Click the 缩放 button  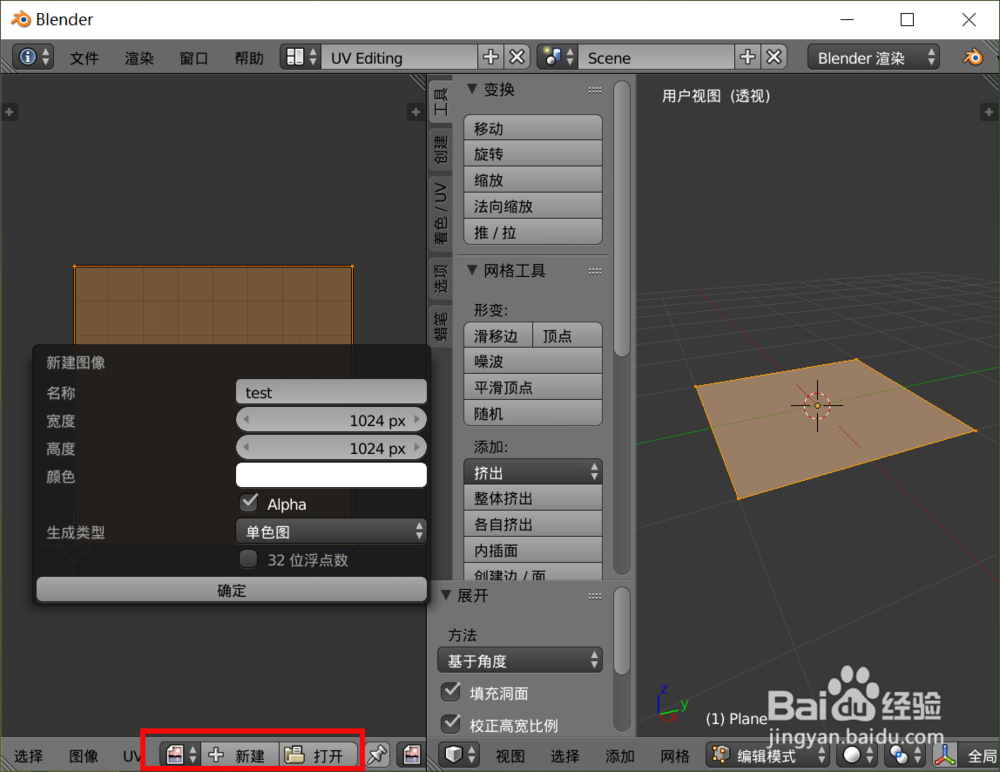click(x=533, y=180)
